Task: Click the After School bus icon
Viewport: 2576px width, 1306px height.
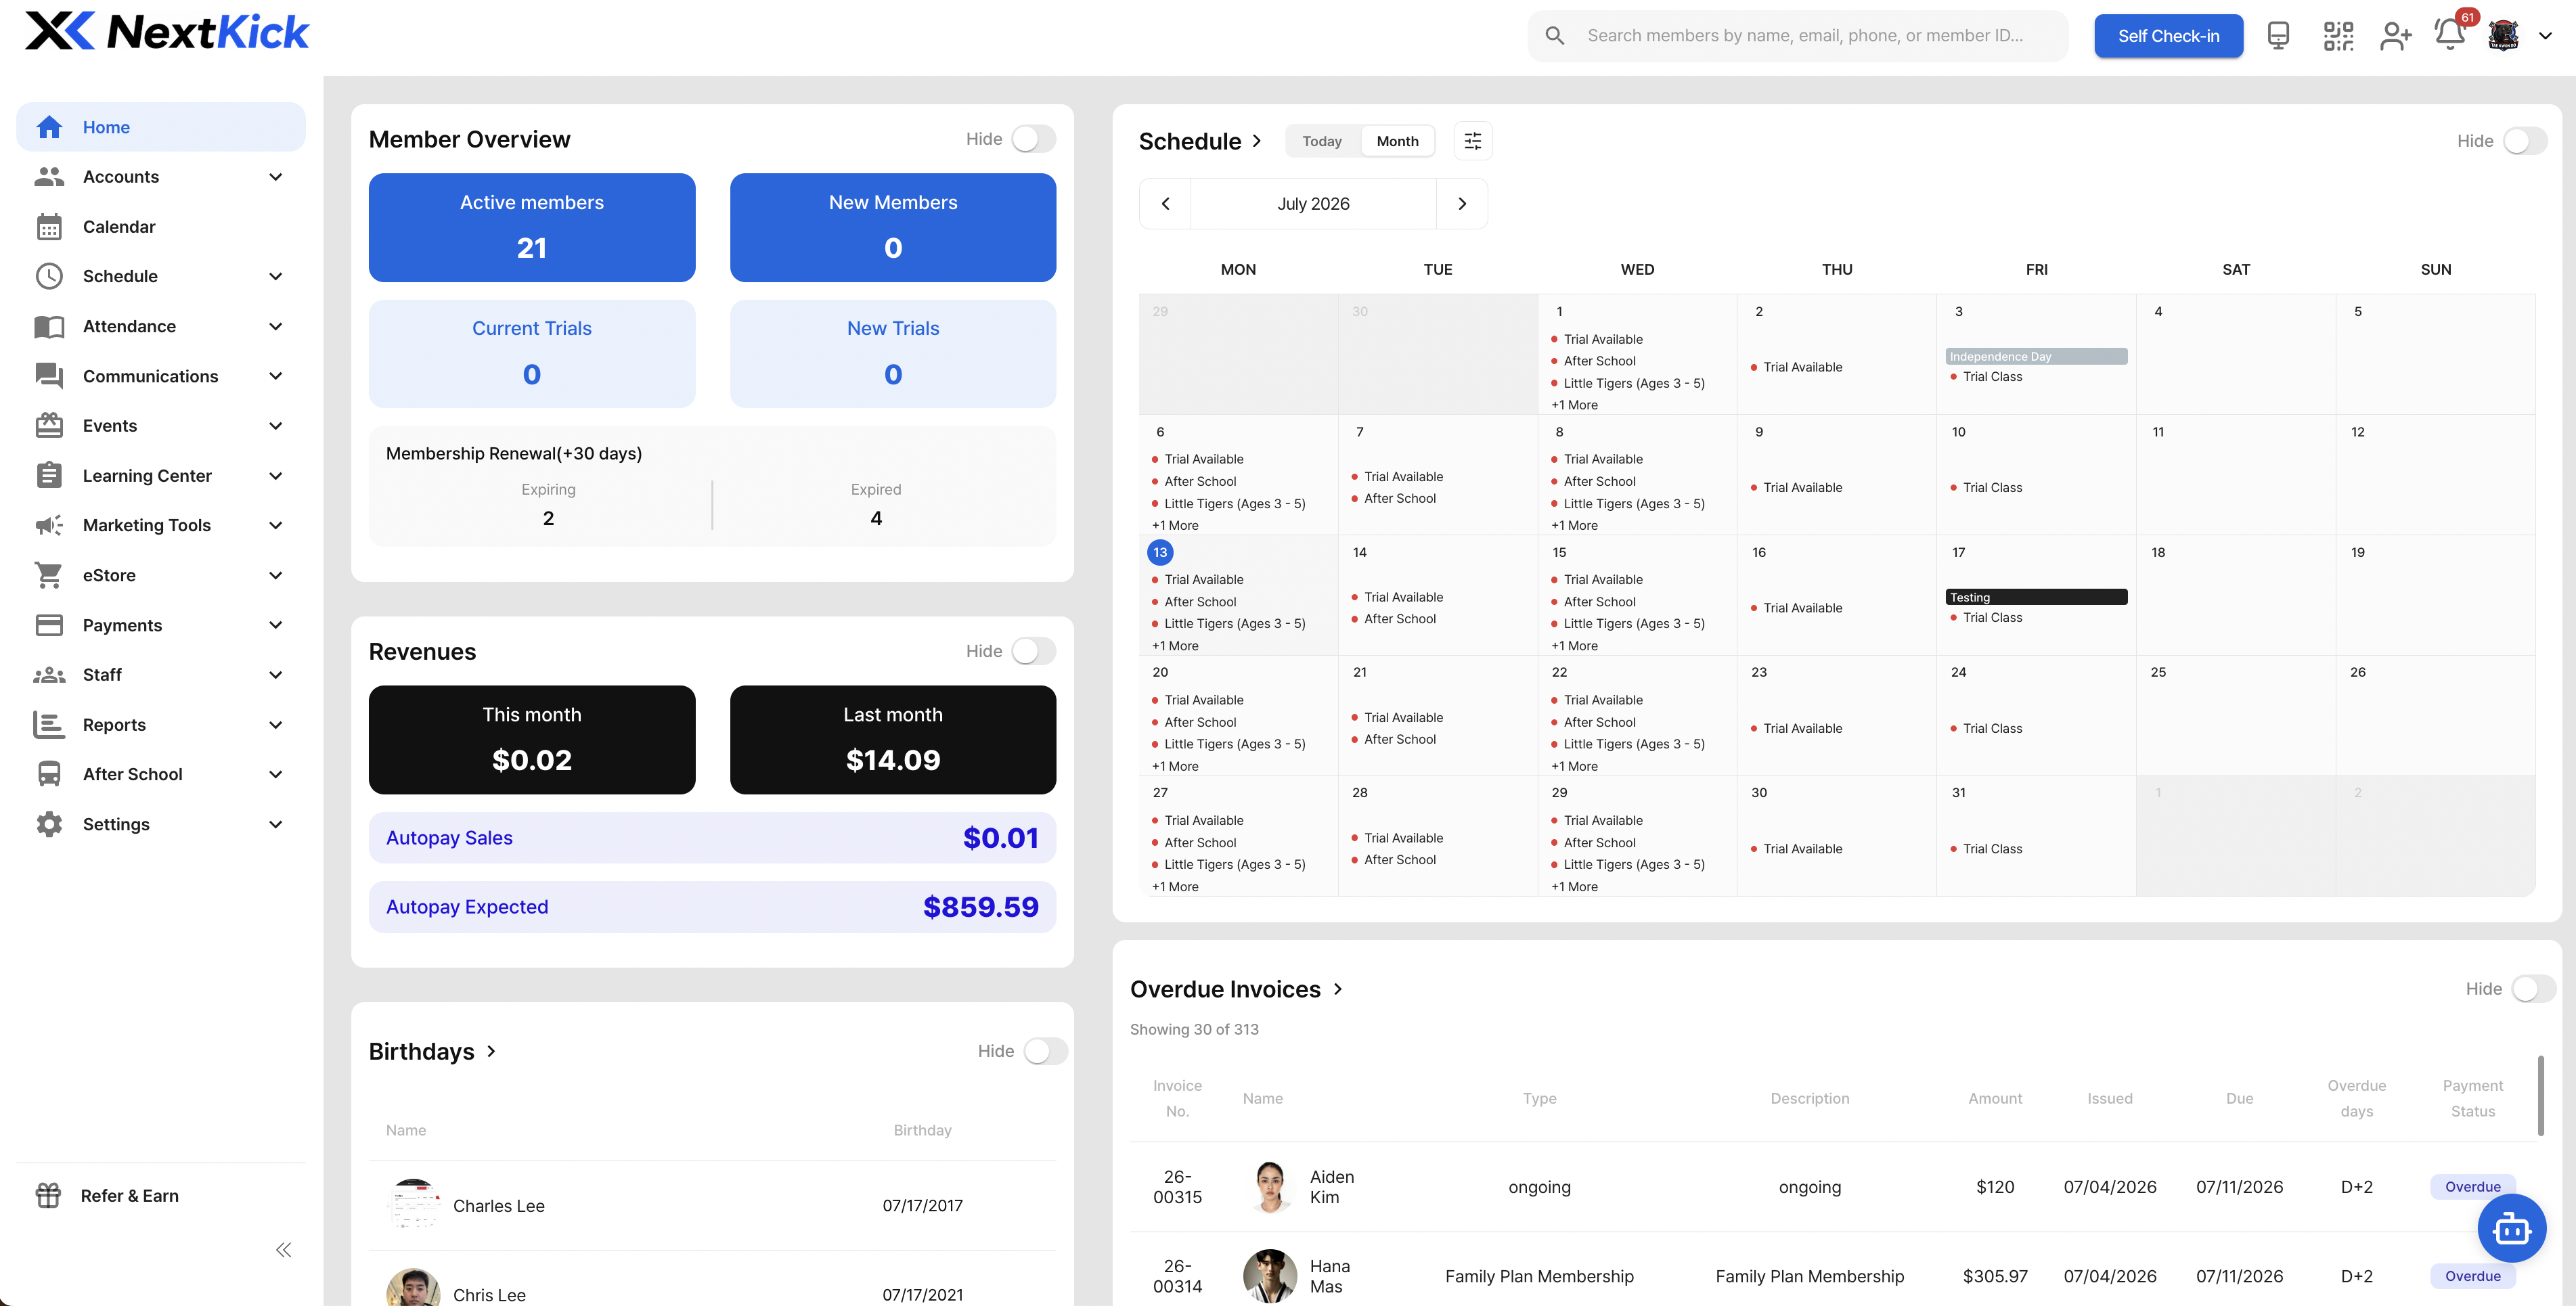Action: point(49,774)
